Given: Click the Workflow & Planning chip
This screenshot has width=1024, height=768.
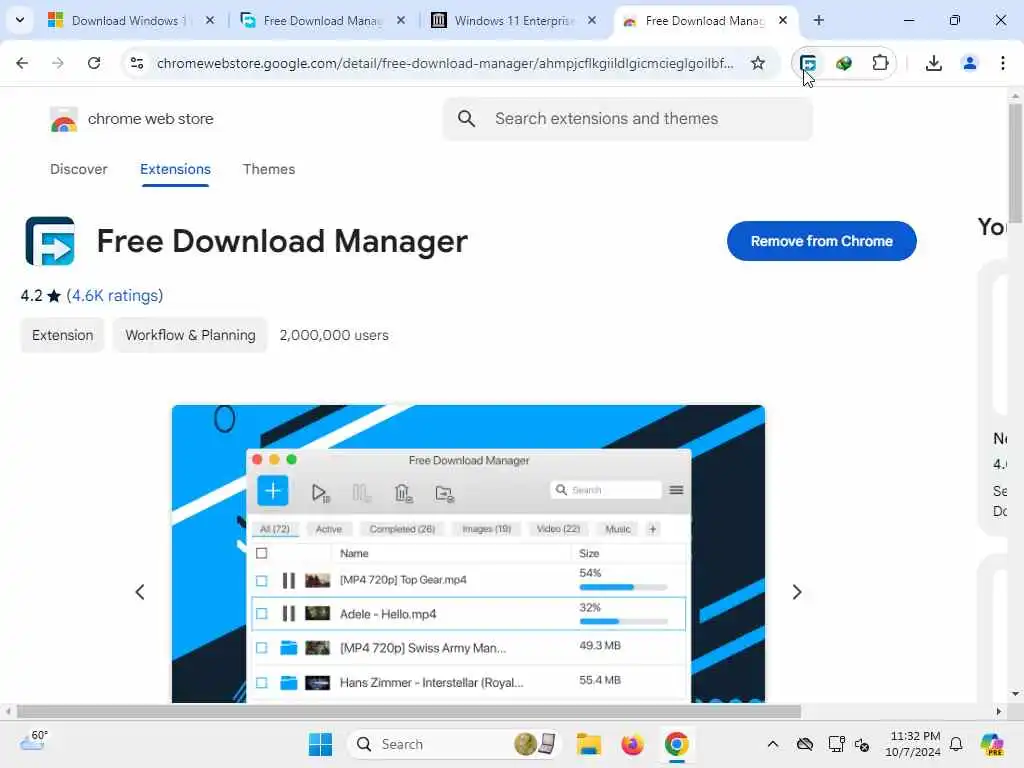Looking at the screenshot, I should pyautogui.click(x=190, y=335).
